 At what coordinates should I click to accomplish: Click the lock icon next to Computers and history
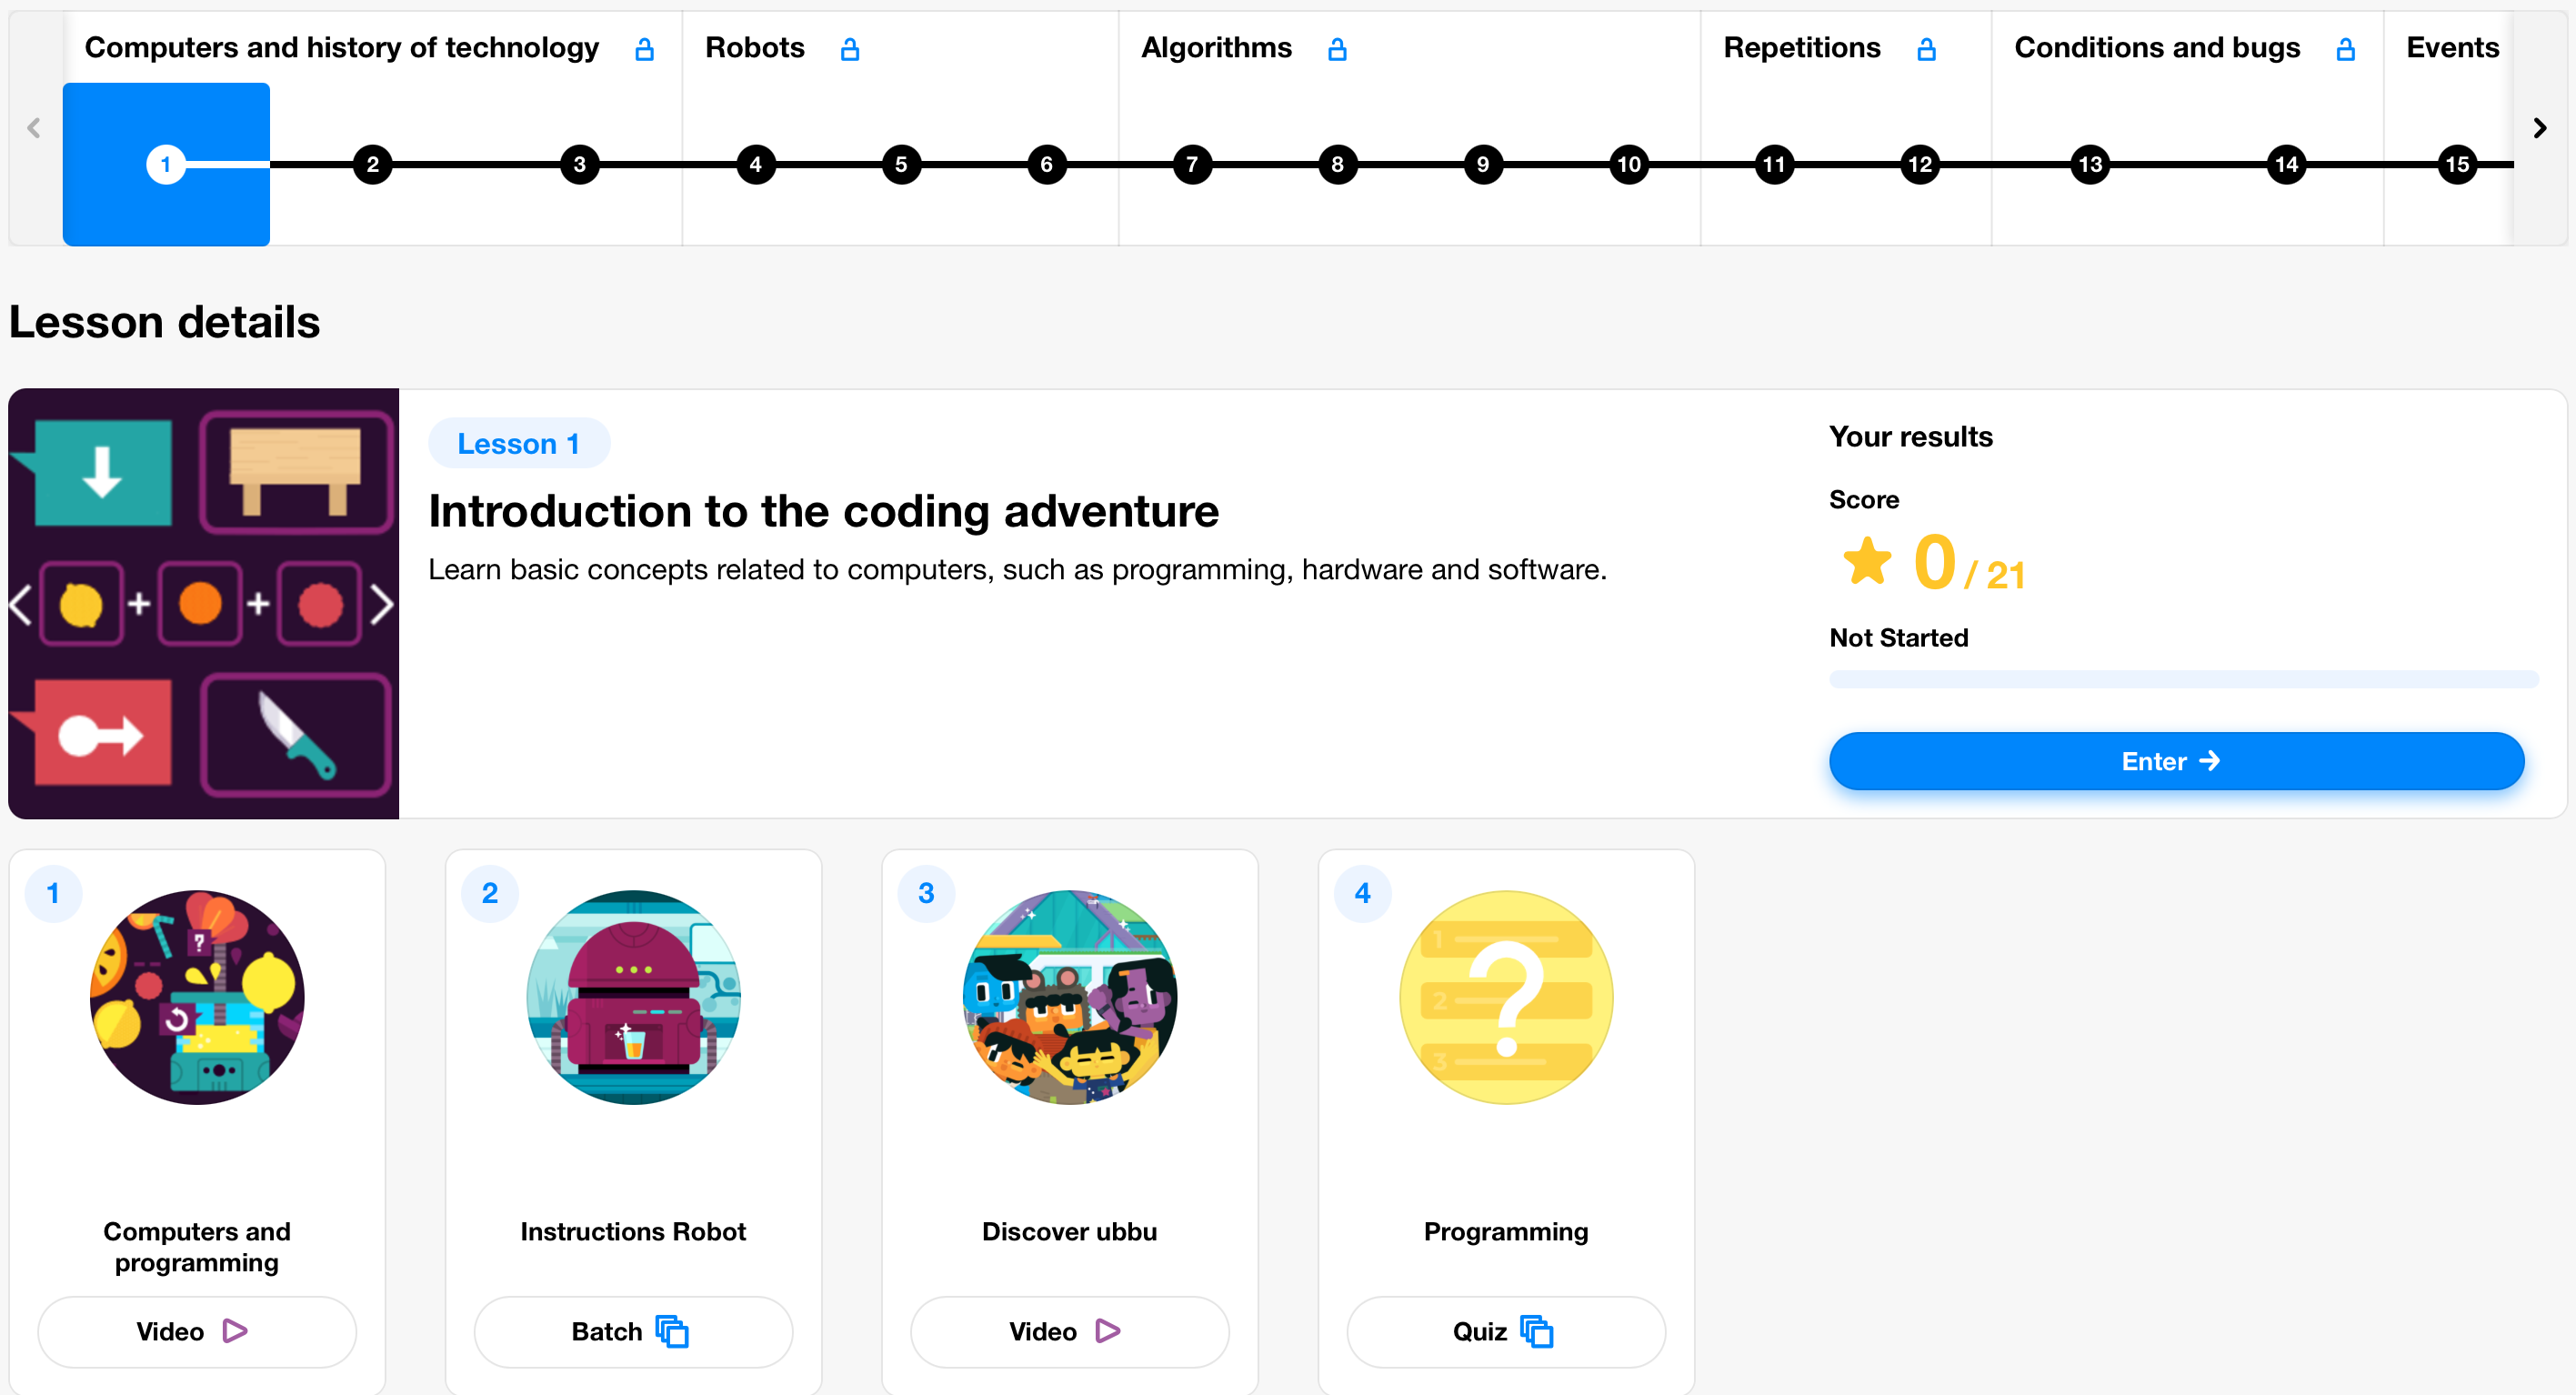(x=644, y=48)
